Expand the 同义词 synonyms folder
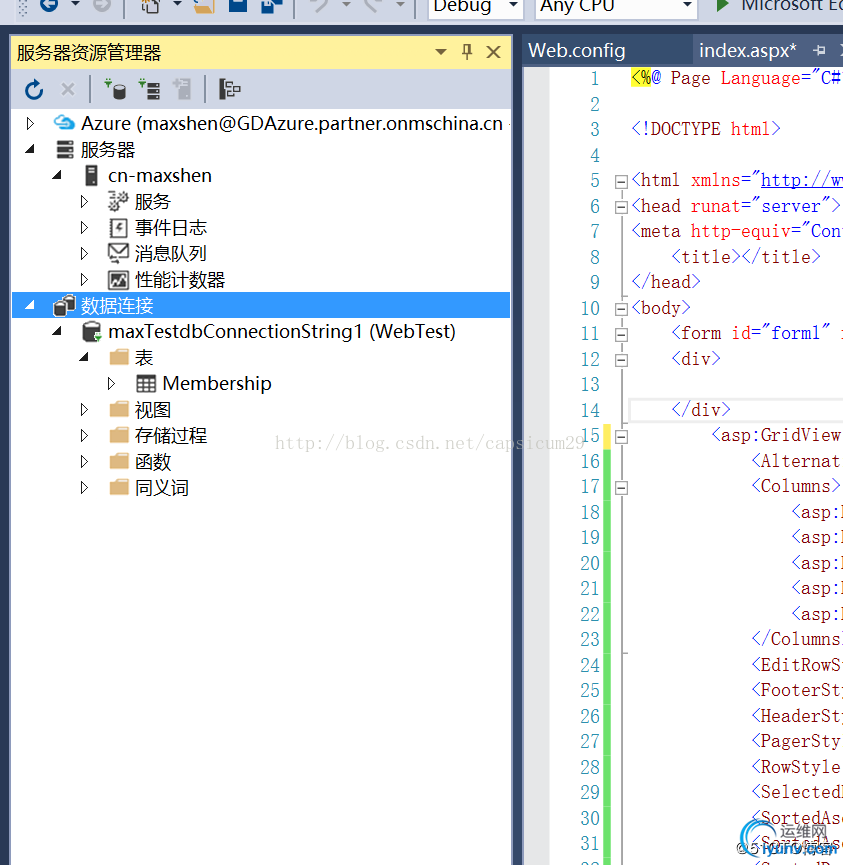This screenshot has width=843, height=865. (84, 487)
